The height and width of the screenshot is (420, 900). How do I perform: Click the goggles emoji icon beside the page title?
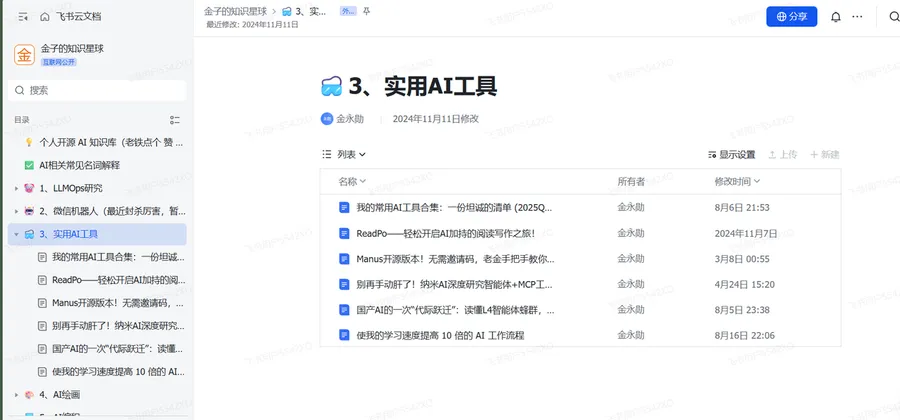pyautogui.click(x=332, y=87)
